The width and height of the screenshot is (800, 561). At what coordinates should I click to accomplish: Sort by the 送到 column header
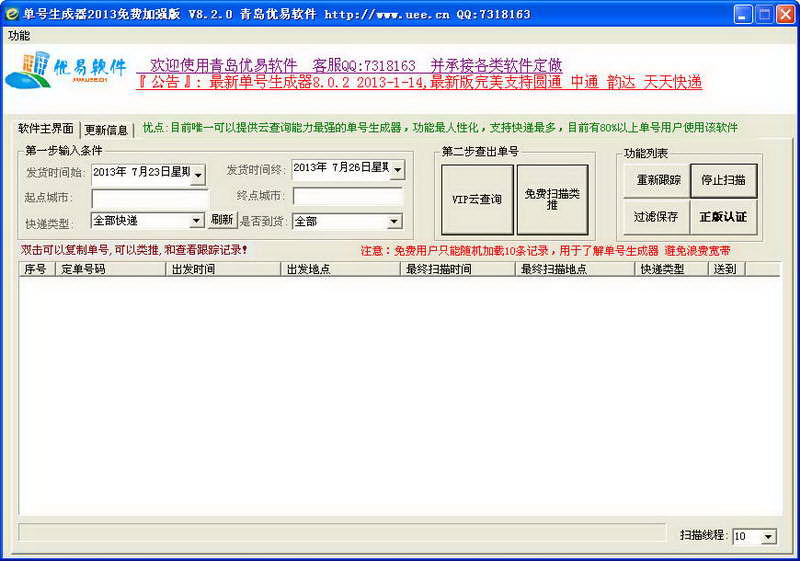[x=728, y=269]
